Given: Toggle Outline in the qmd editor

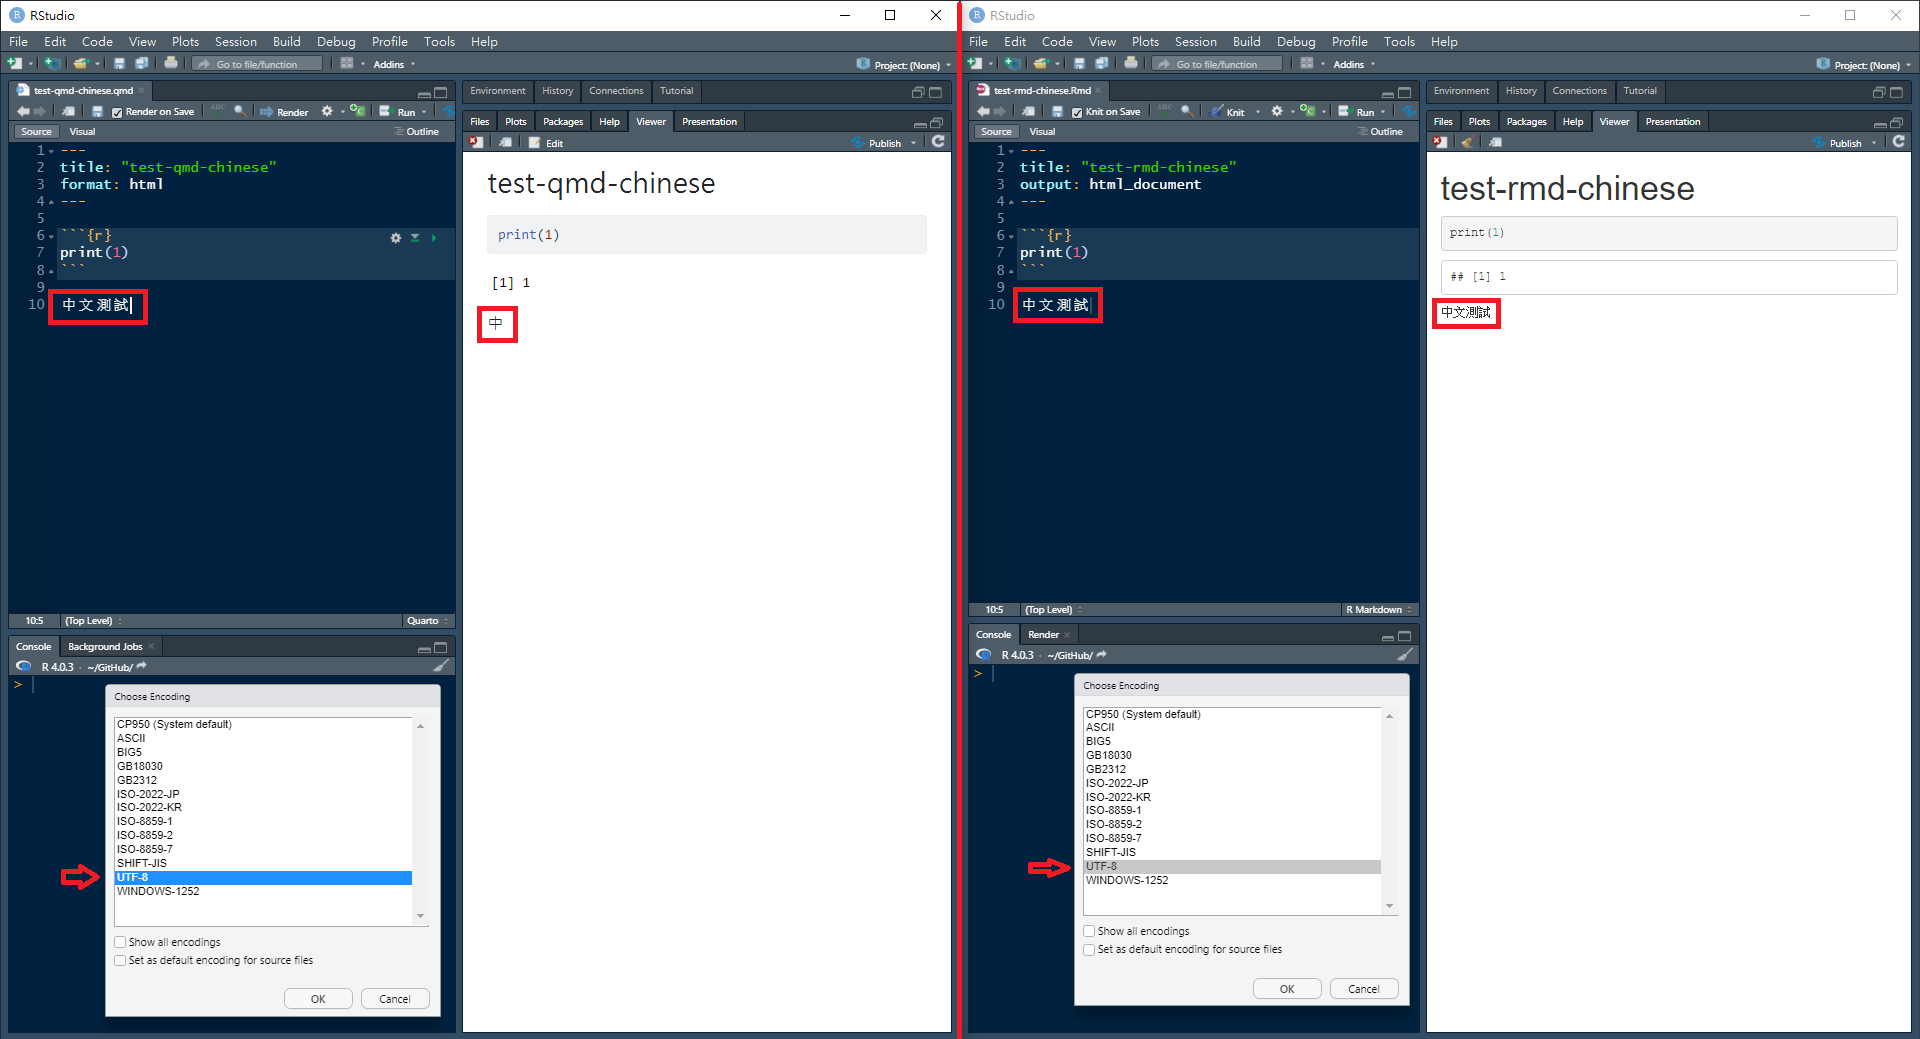Looking at the screenshot, I should [x=417, y=132].
